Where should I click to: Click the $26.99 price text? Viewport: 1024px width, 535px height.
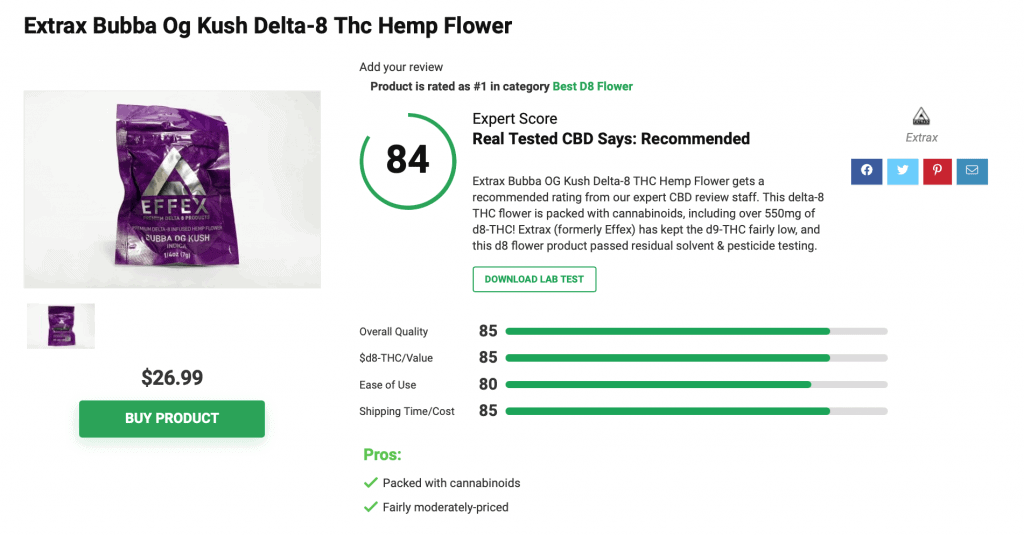(x=172, y=378)
